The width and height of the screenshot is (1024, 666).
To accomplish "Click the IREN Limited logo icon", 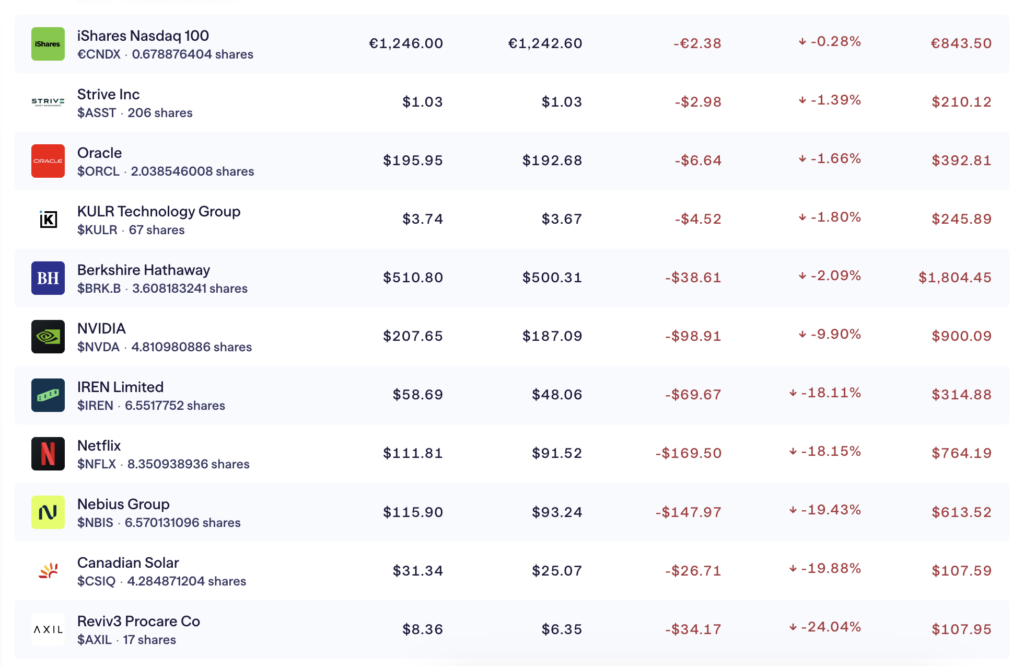I will pos(48,395).
